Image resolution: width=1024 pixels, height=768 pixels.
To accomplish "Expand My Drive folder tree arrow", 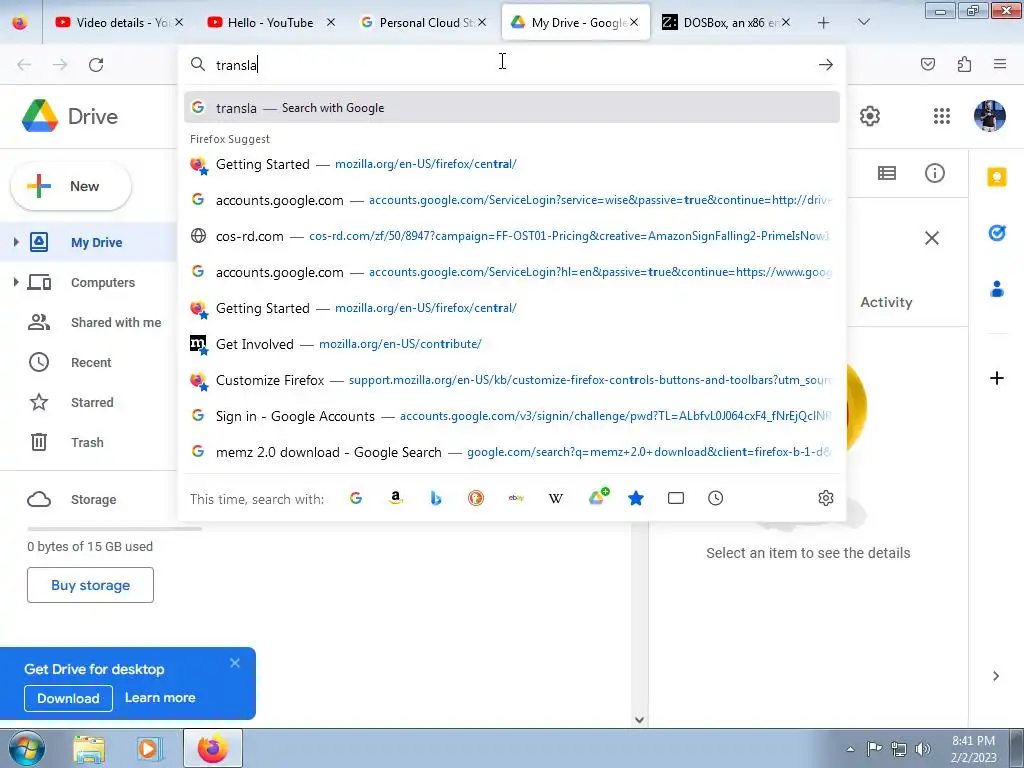I will [16, 242].
